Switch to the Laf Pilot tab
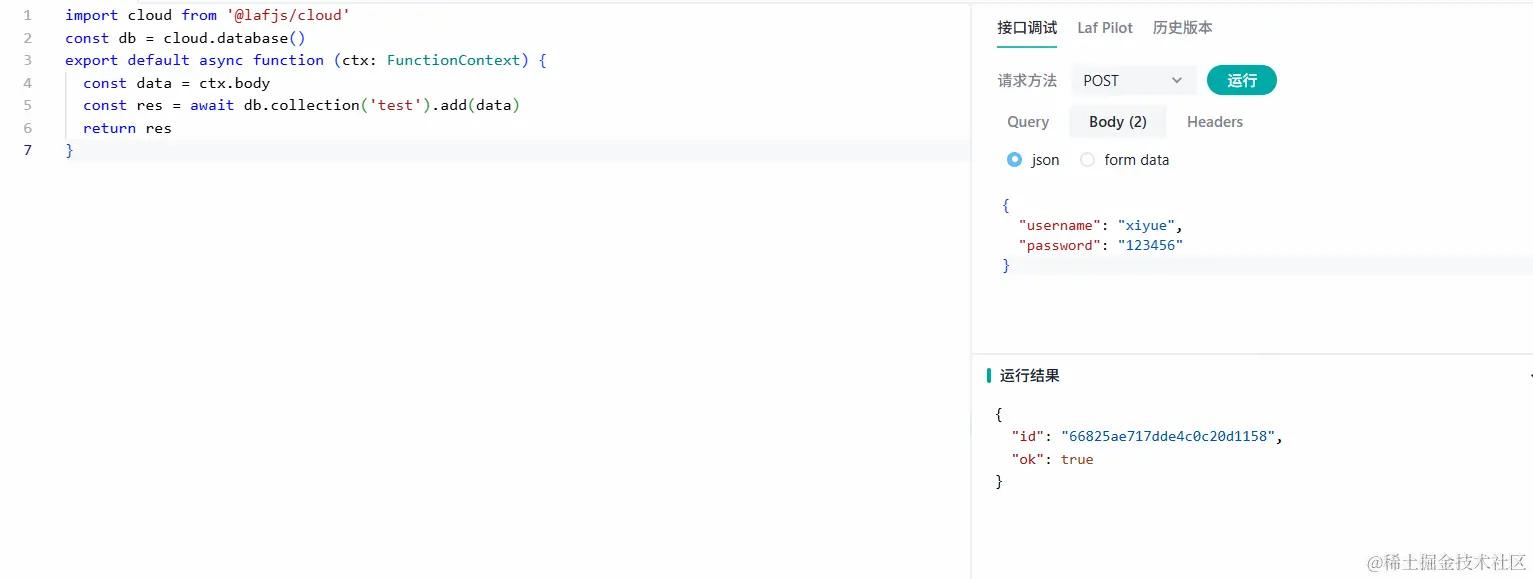The width and height of the screenshot is (1533, 579). tap(1104, 28)
